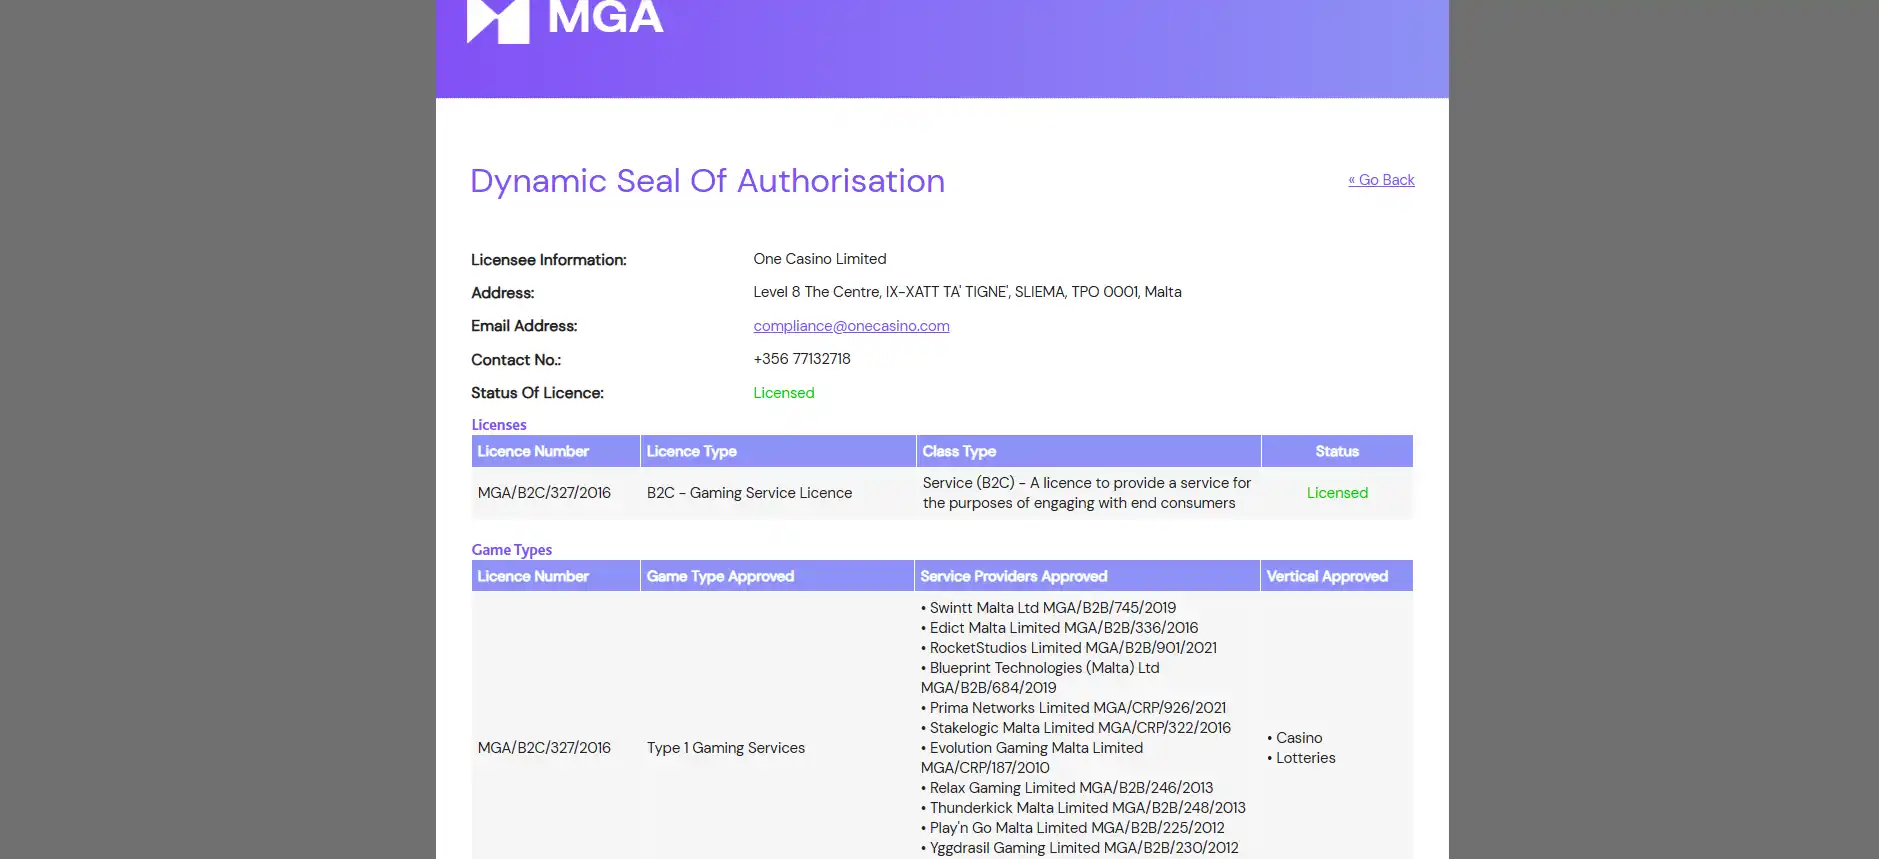
Task: Select MGA/B2C/327/2016 in the Game Types row
Action: pyautogui.click(x=544, y=748)
